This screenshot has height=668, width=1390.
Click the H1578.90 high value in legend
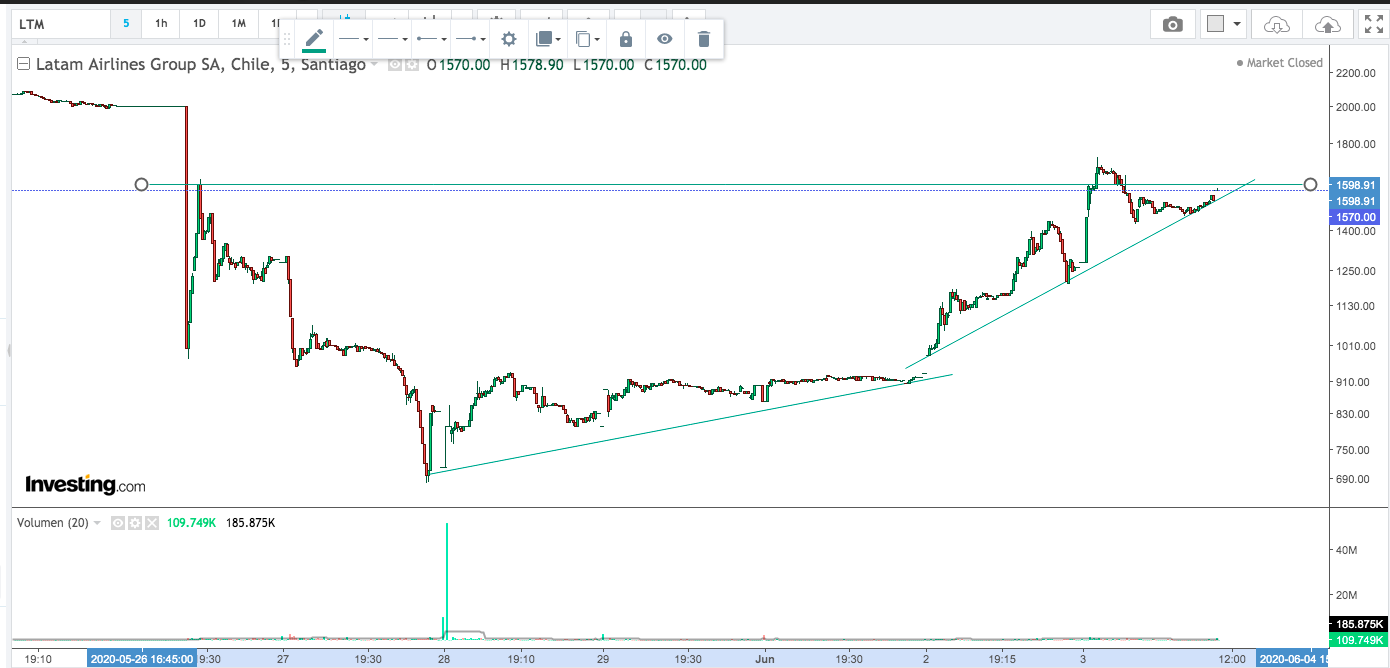[x=532, y=65]
